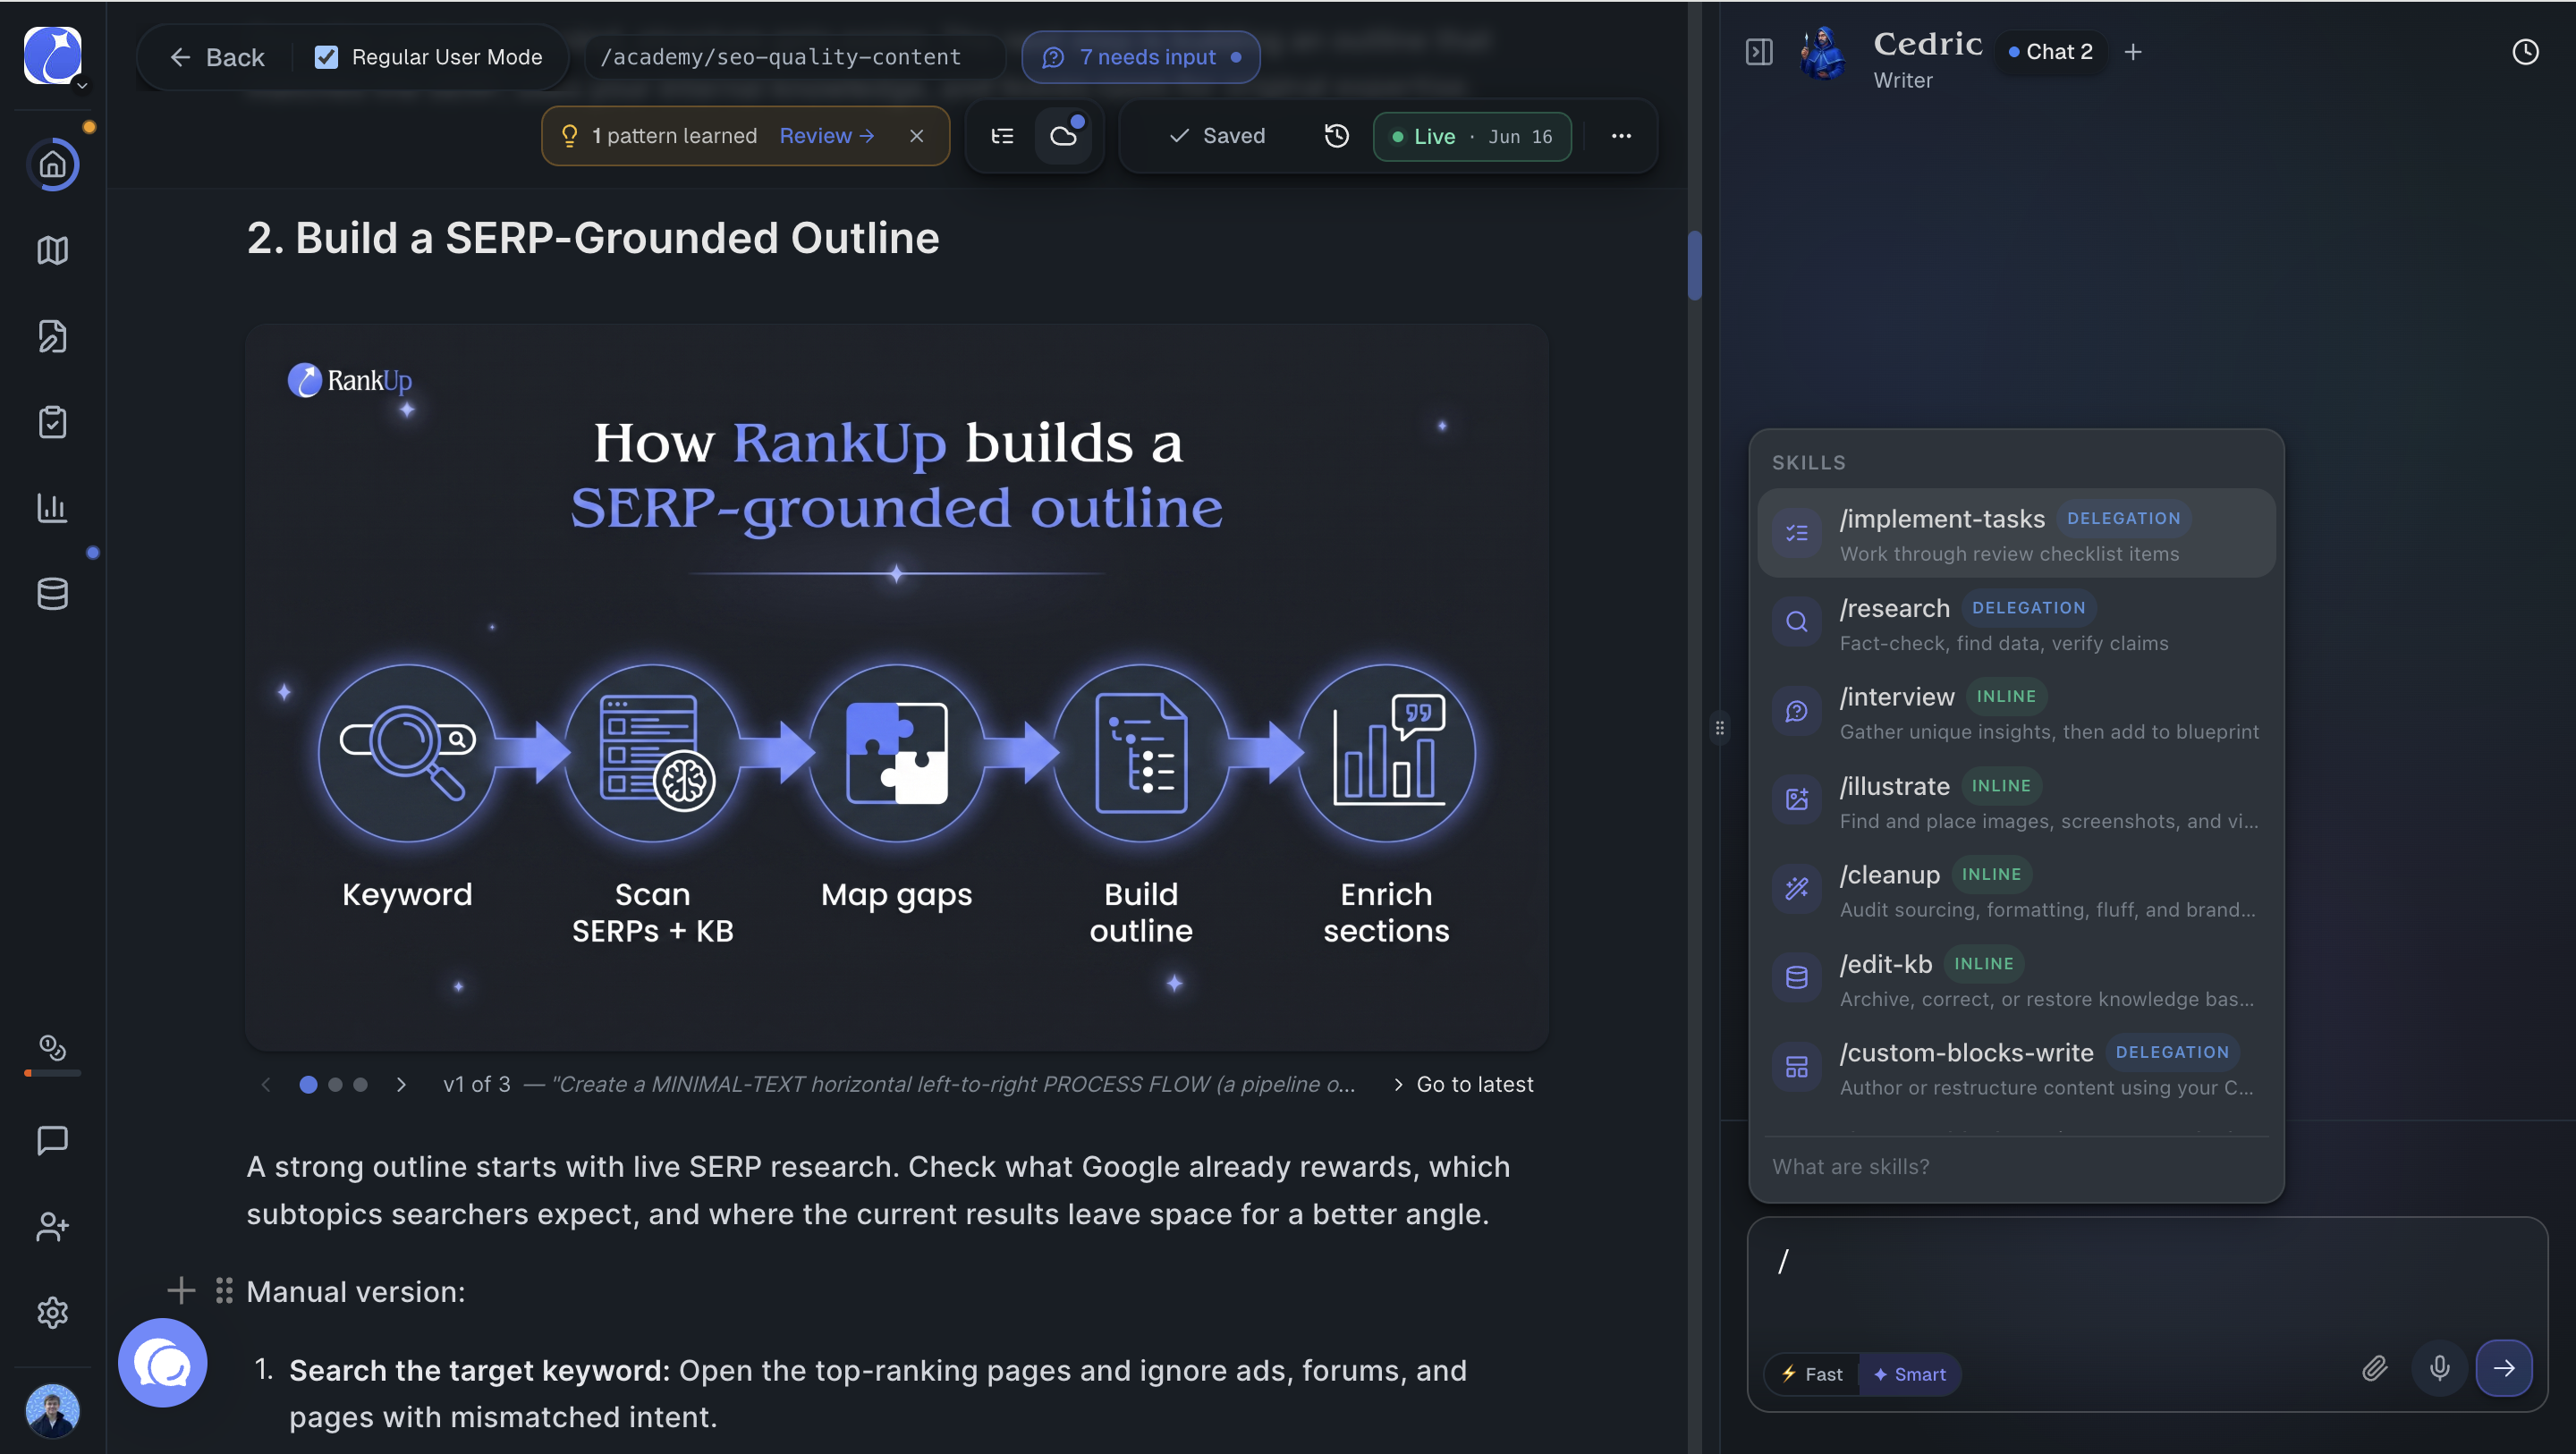Open the three-dot more options menu
This screenshot has width=2576, height=1454.
click(x=1621, y=136)
